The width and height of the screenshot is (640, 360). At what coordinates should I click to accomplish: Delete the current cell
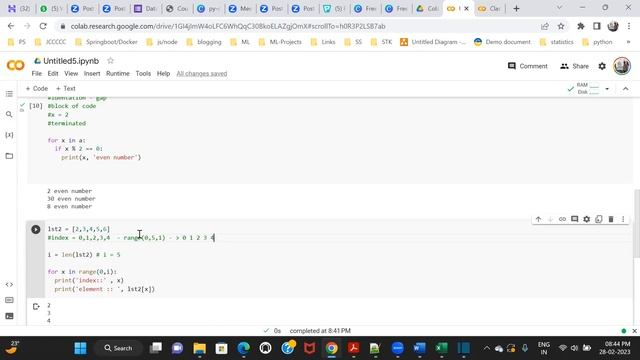(611, 219)
